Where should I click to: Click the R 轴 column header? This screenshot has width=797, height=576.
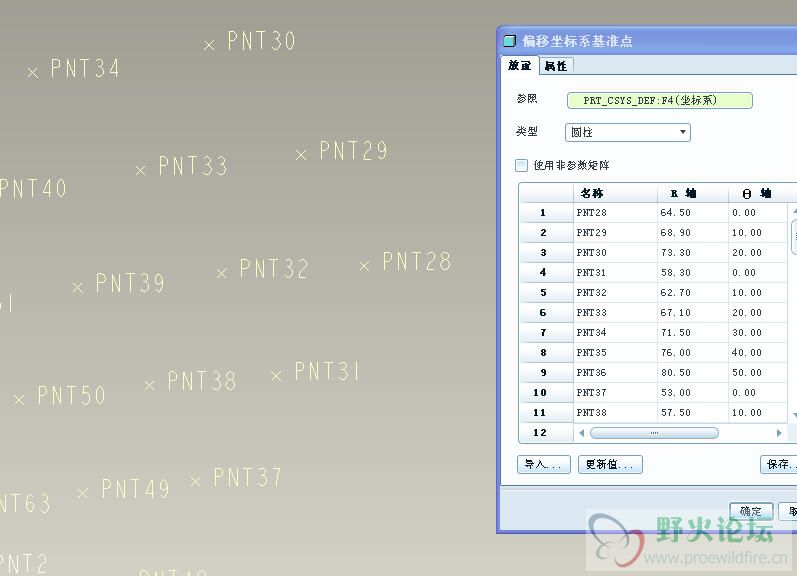tap(693, 193)
